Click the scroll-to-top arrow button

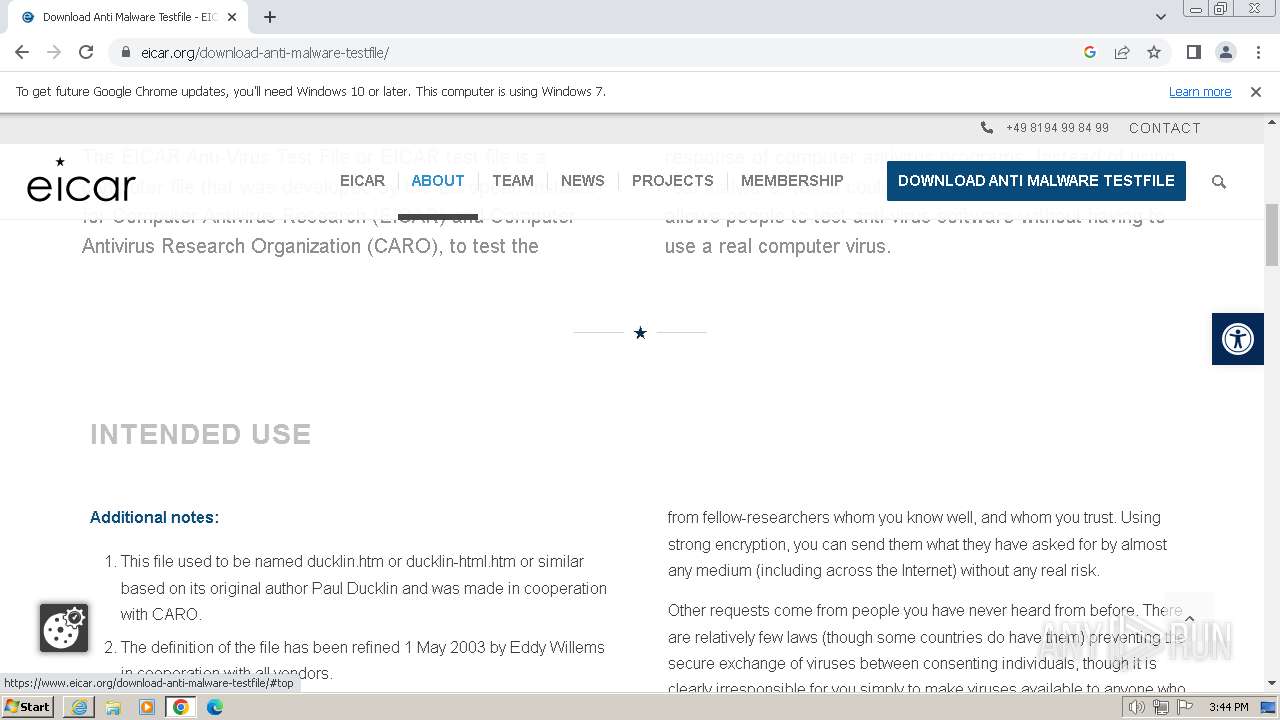coord(1189,619)
